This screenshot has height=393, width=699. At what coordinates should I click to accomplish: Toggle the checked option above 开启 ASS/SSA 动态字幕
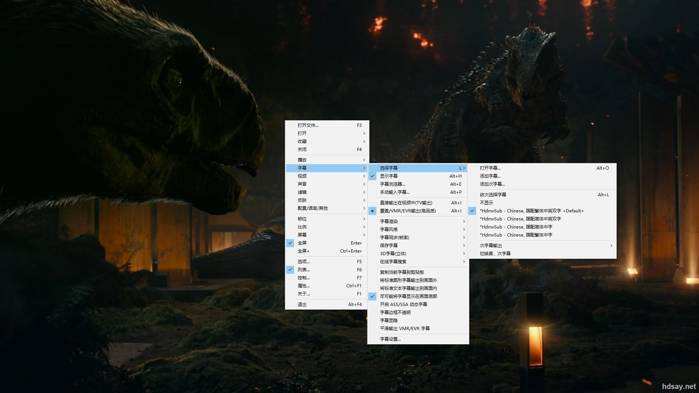(x=418, y=296)
